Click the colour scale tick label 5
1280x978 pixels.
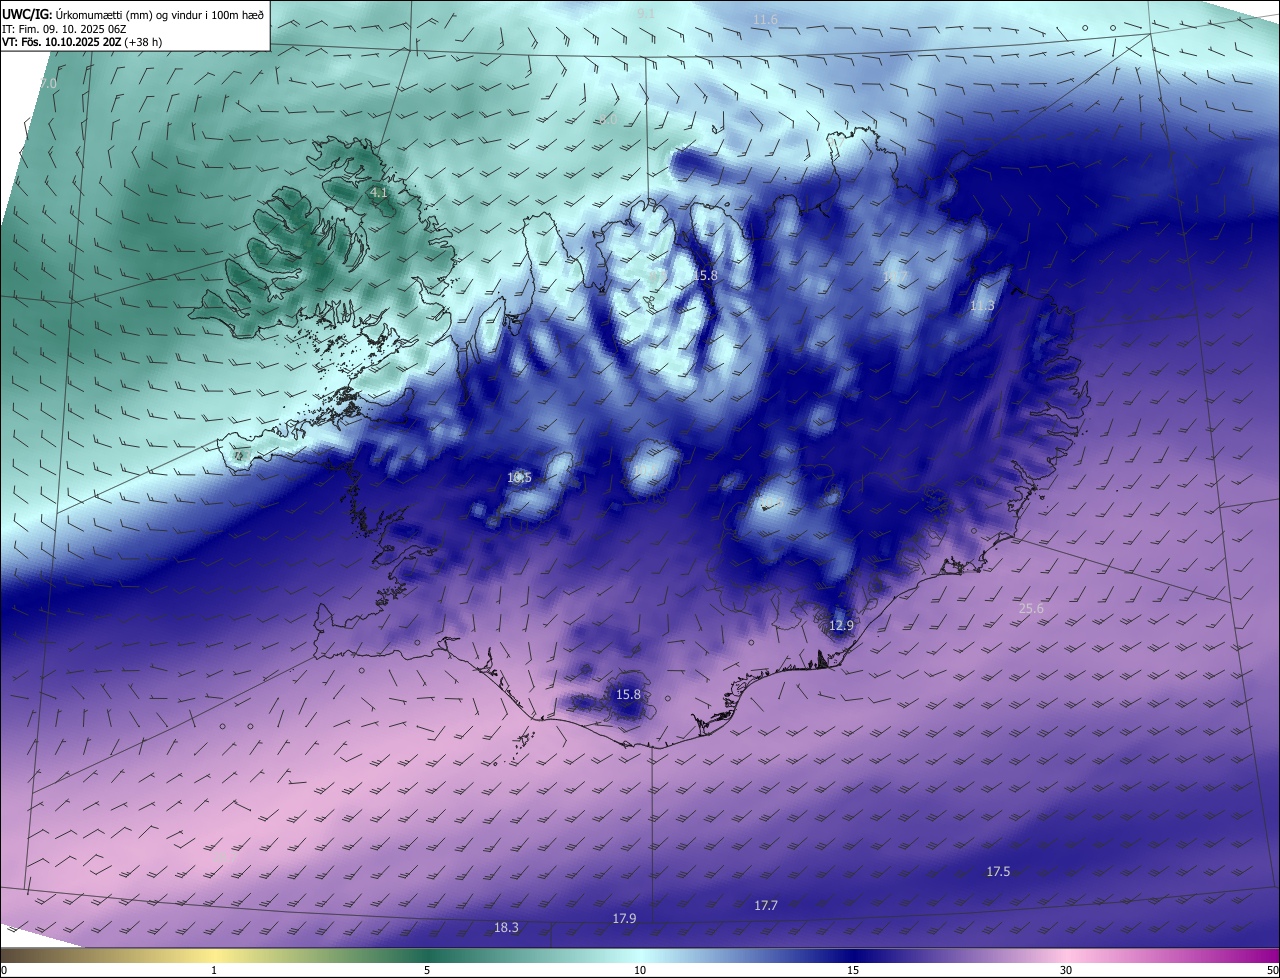(x=427, y=970)
